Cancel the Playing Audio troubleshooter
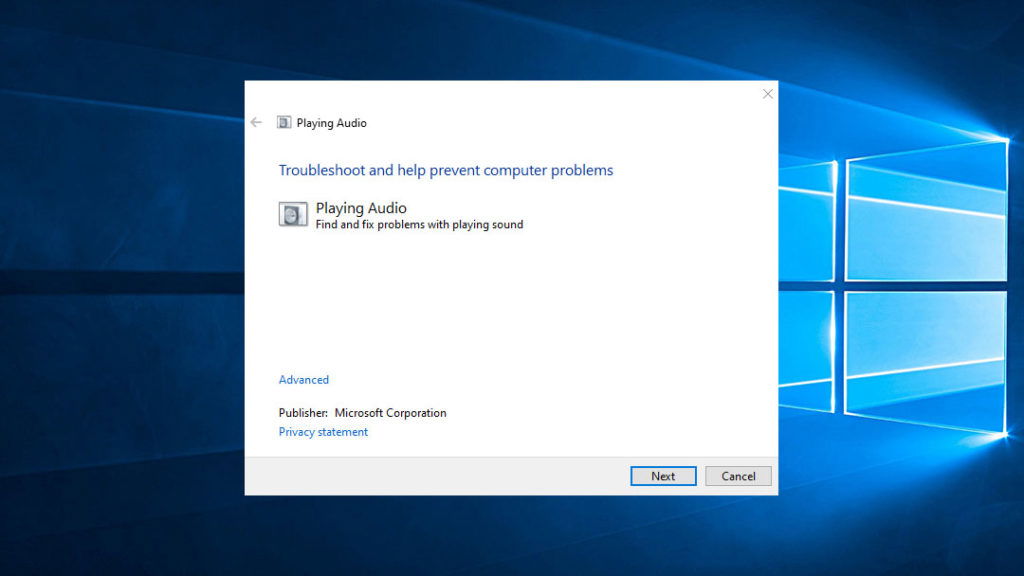Screen dimensions: 1024x576 (738, 476)
